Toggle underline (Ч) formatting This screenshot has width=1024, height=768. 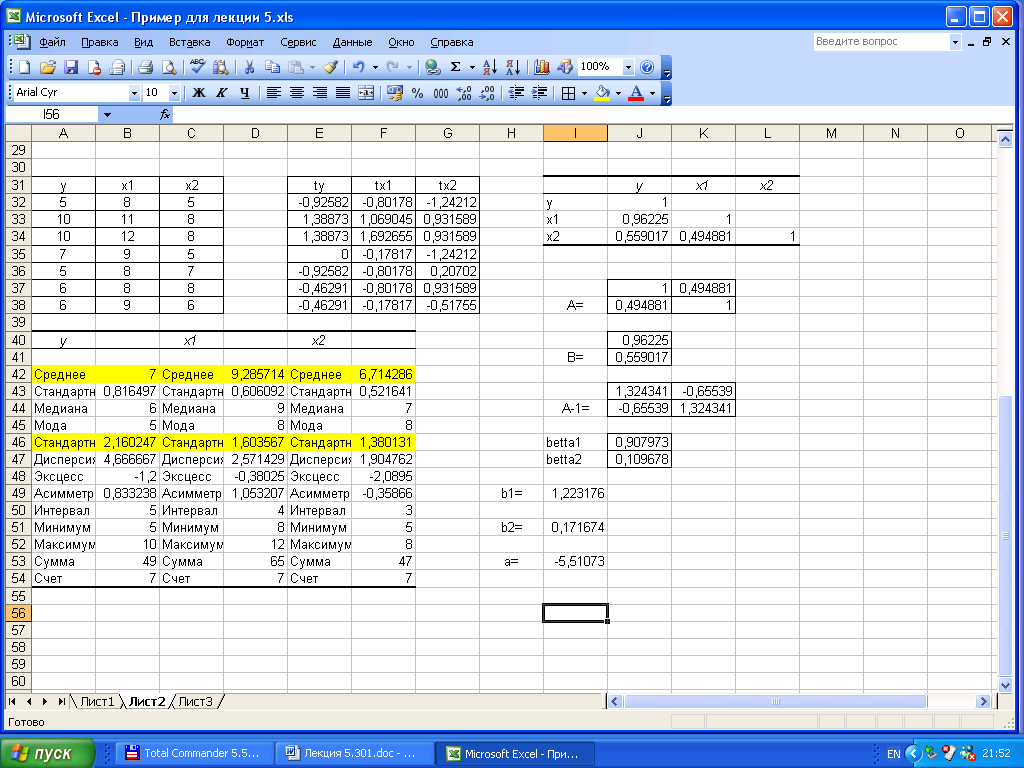pyautogui.click(x=245, y=93)
